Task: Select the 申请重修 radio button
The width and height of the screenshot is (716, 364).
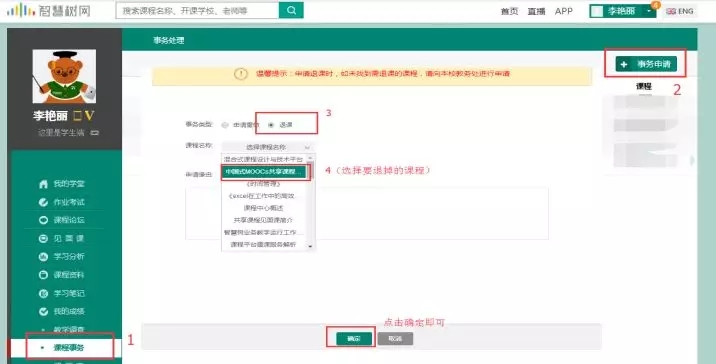Action: pos(225,125)
